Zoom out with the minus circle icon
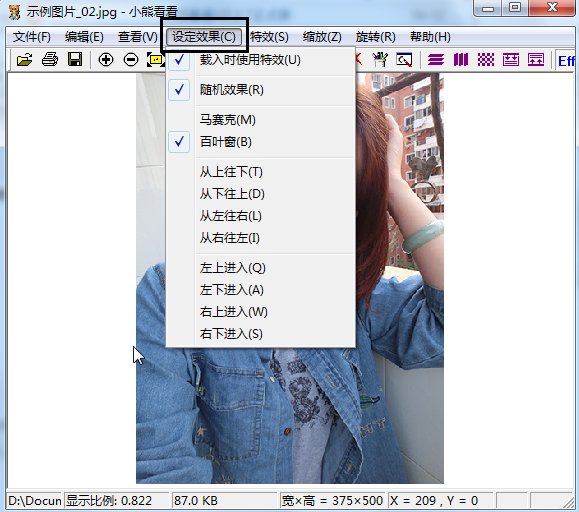The width and height of the screenshot is (579, 512). click(131, 59)
